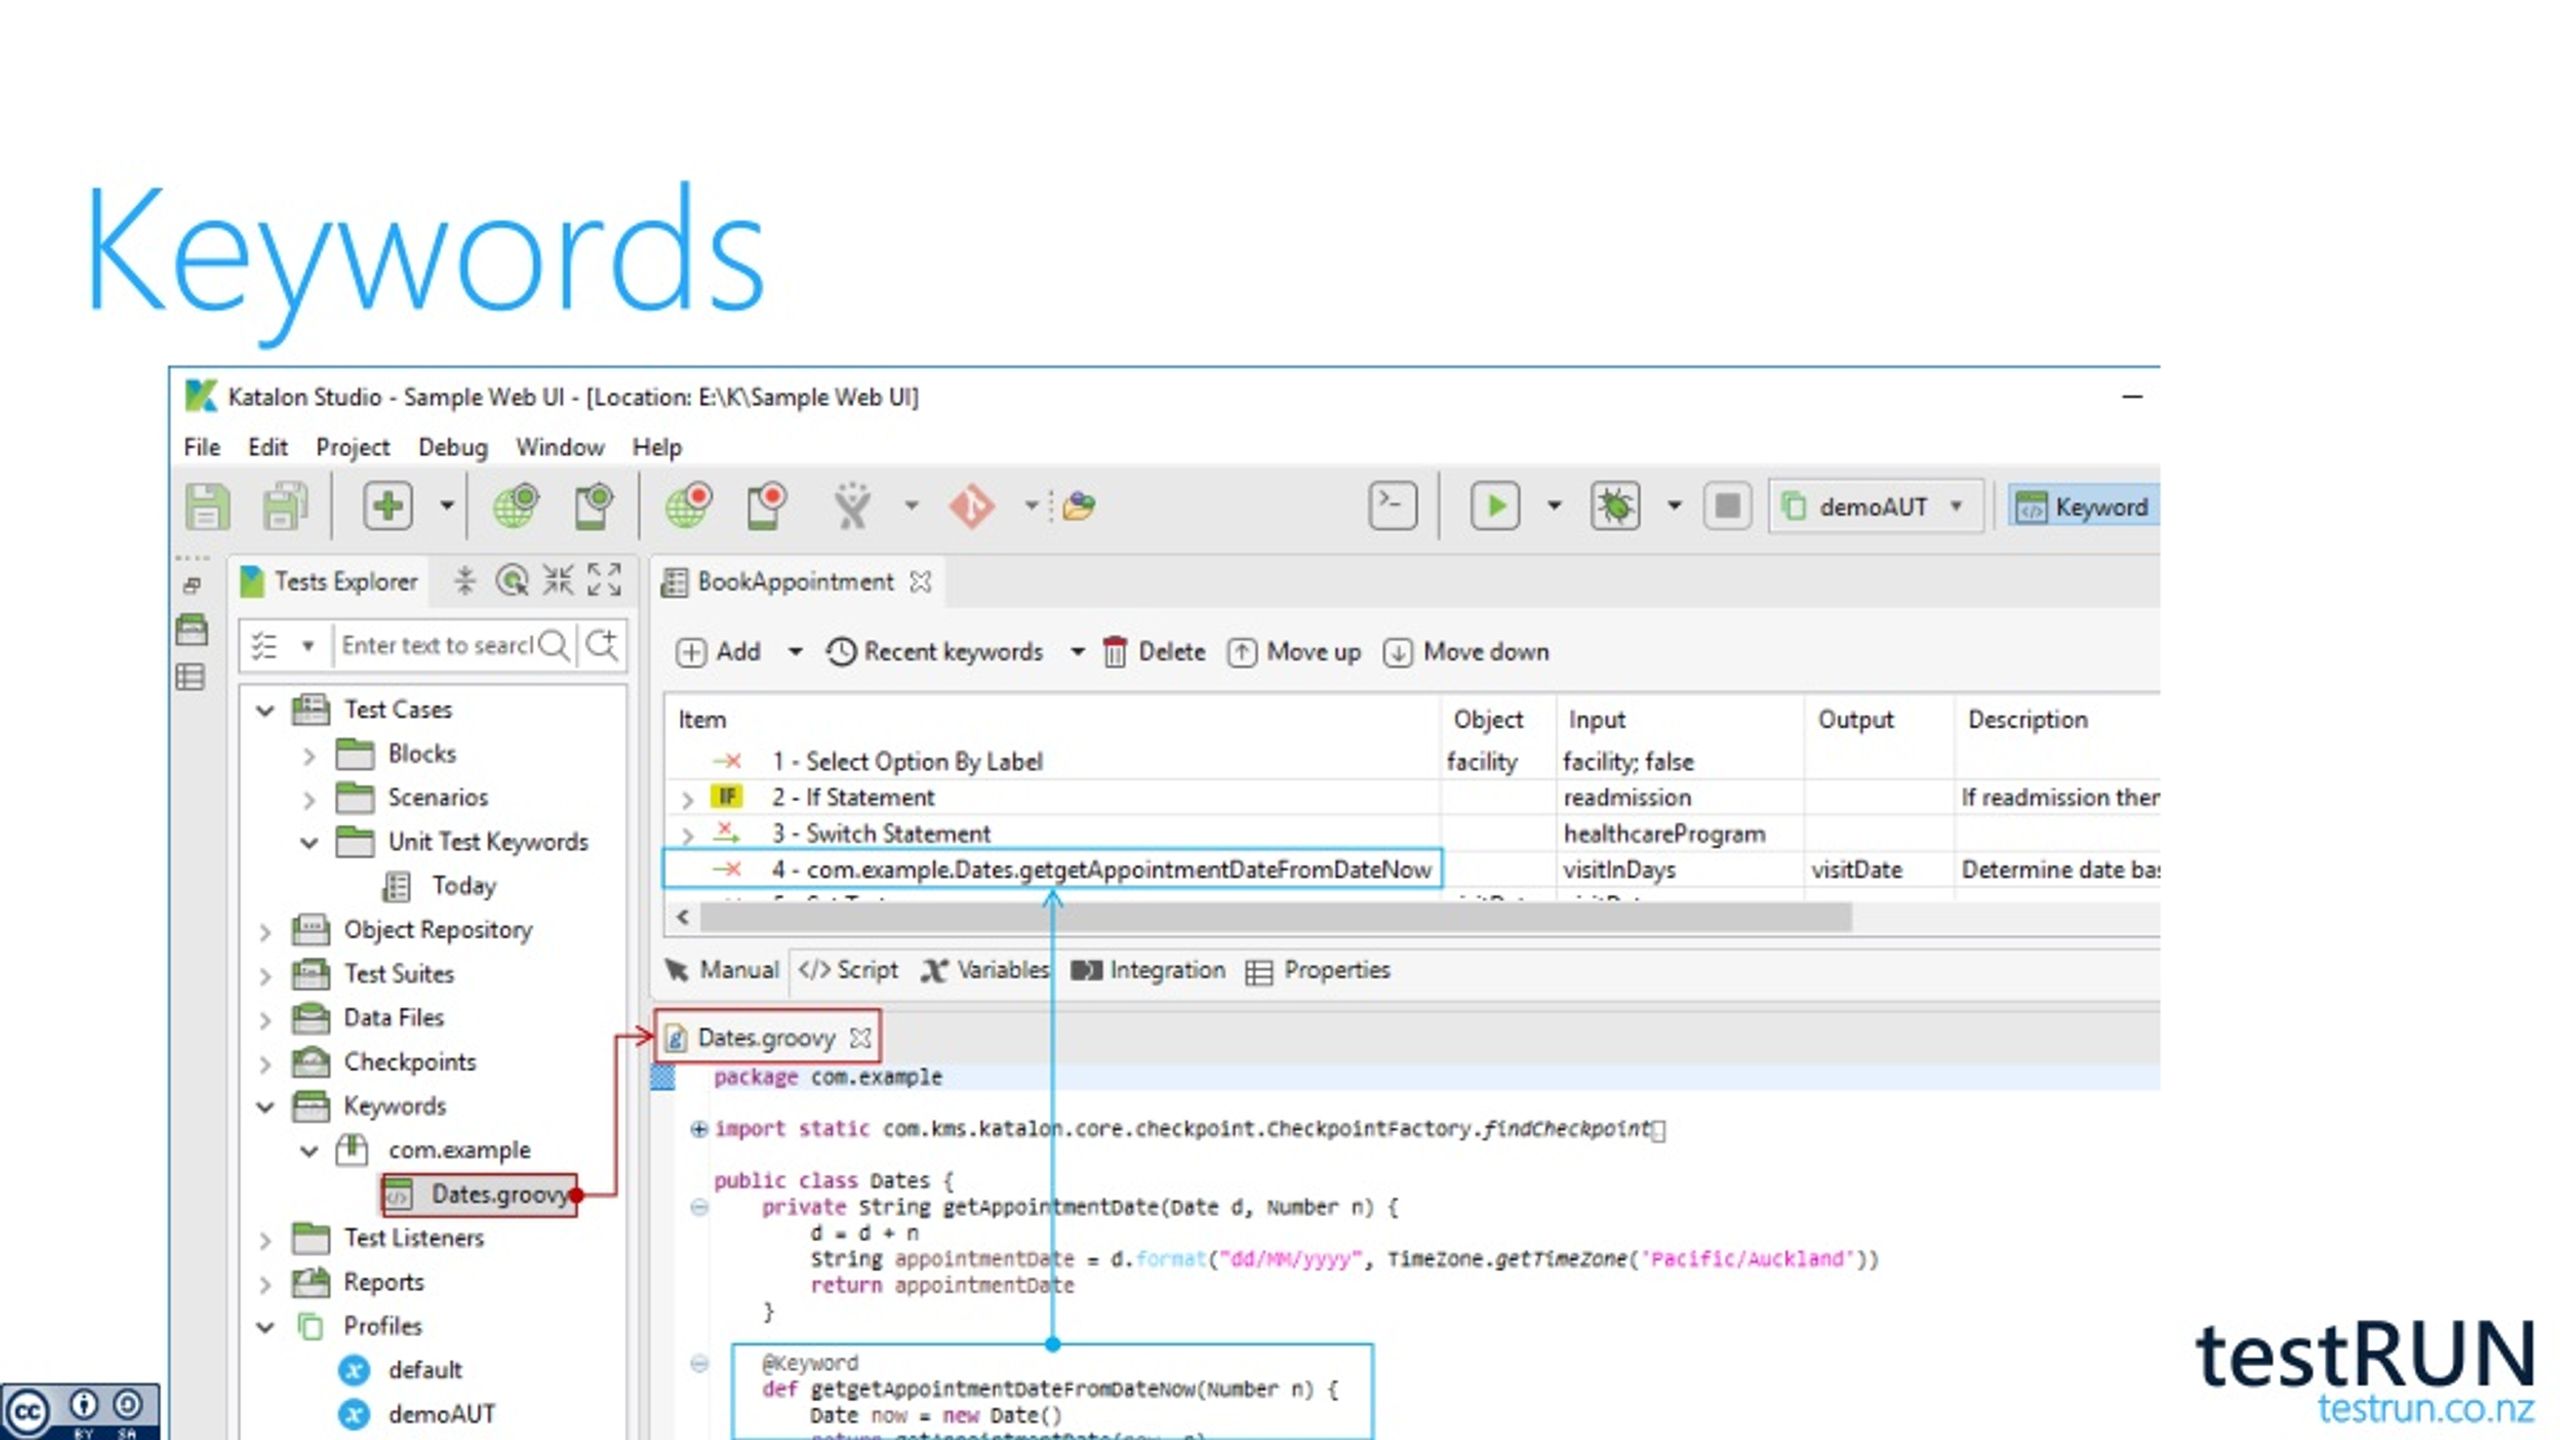Viewport: 2560px width, 1440px height.
Task: Expand the folded import statements
Action: tap(699, 1129)
